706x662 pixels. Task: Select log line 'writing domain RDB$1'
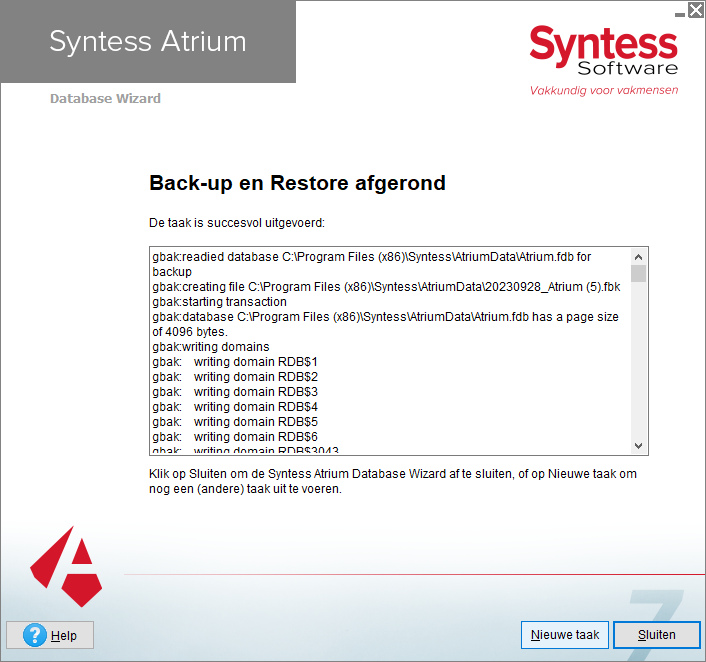[235, 362]
